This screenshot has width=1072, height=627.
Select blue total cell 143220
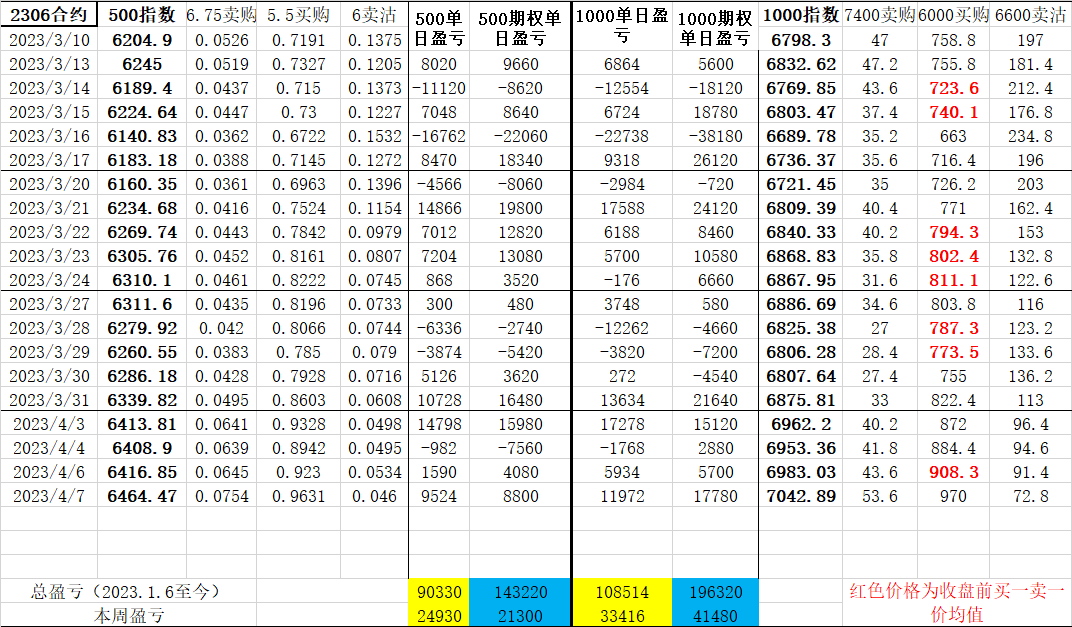click(520, 591)
